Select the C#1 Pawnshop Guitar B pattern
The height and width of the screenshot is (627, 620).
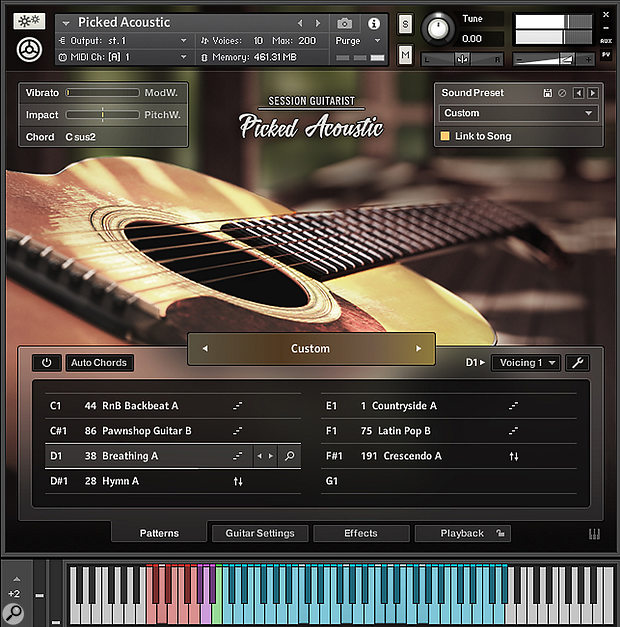(x=173, y=431)
